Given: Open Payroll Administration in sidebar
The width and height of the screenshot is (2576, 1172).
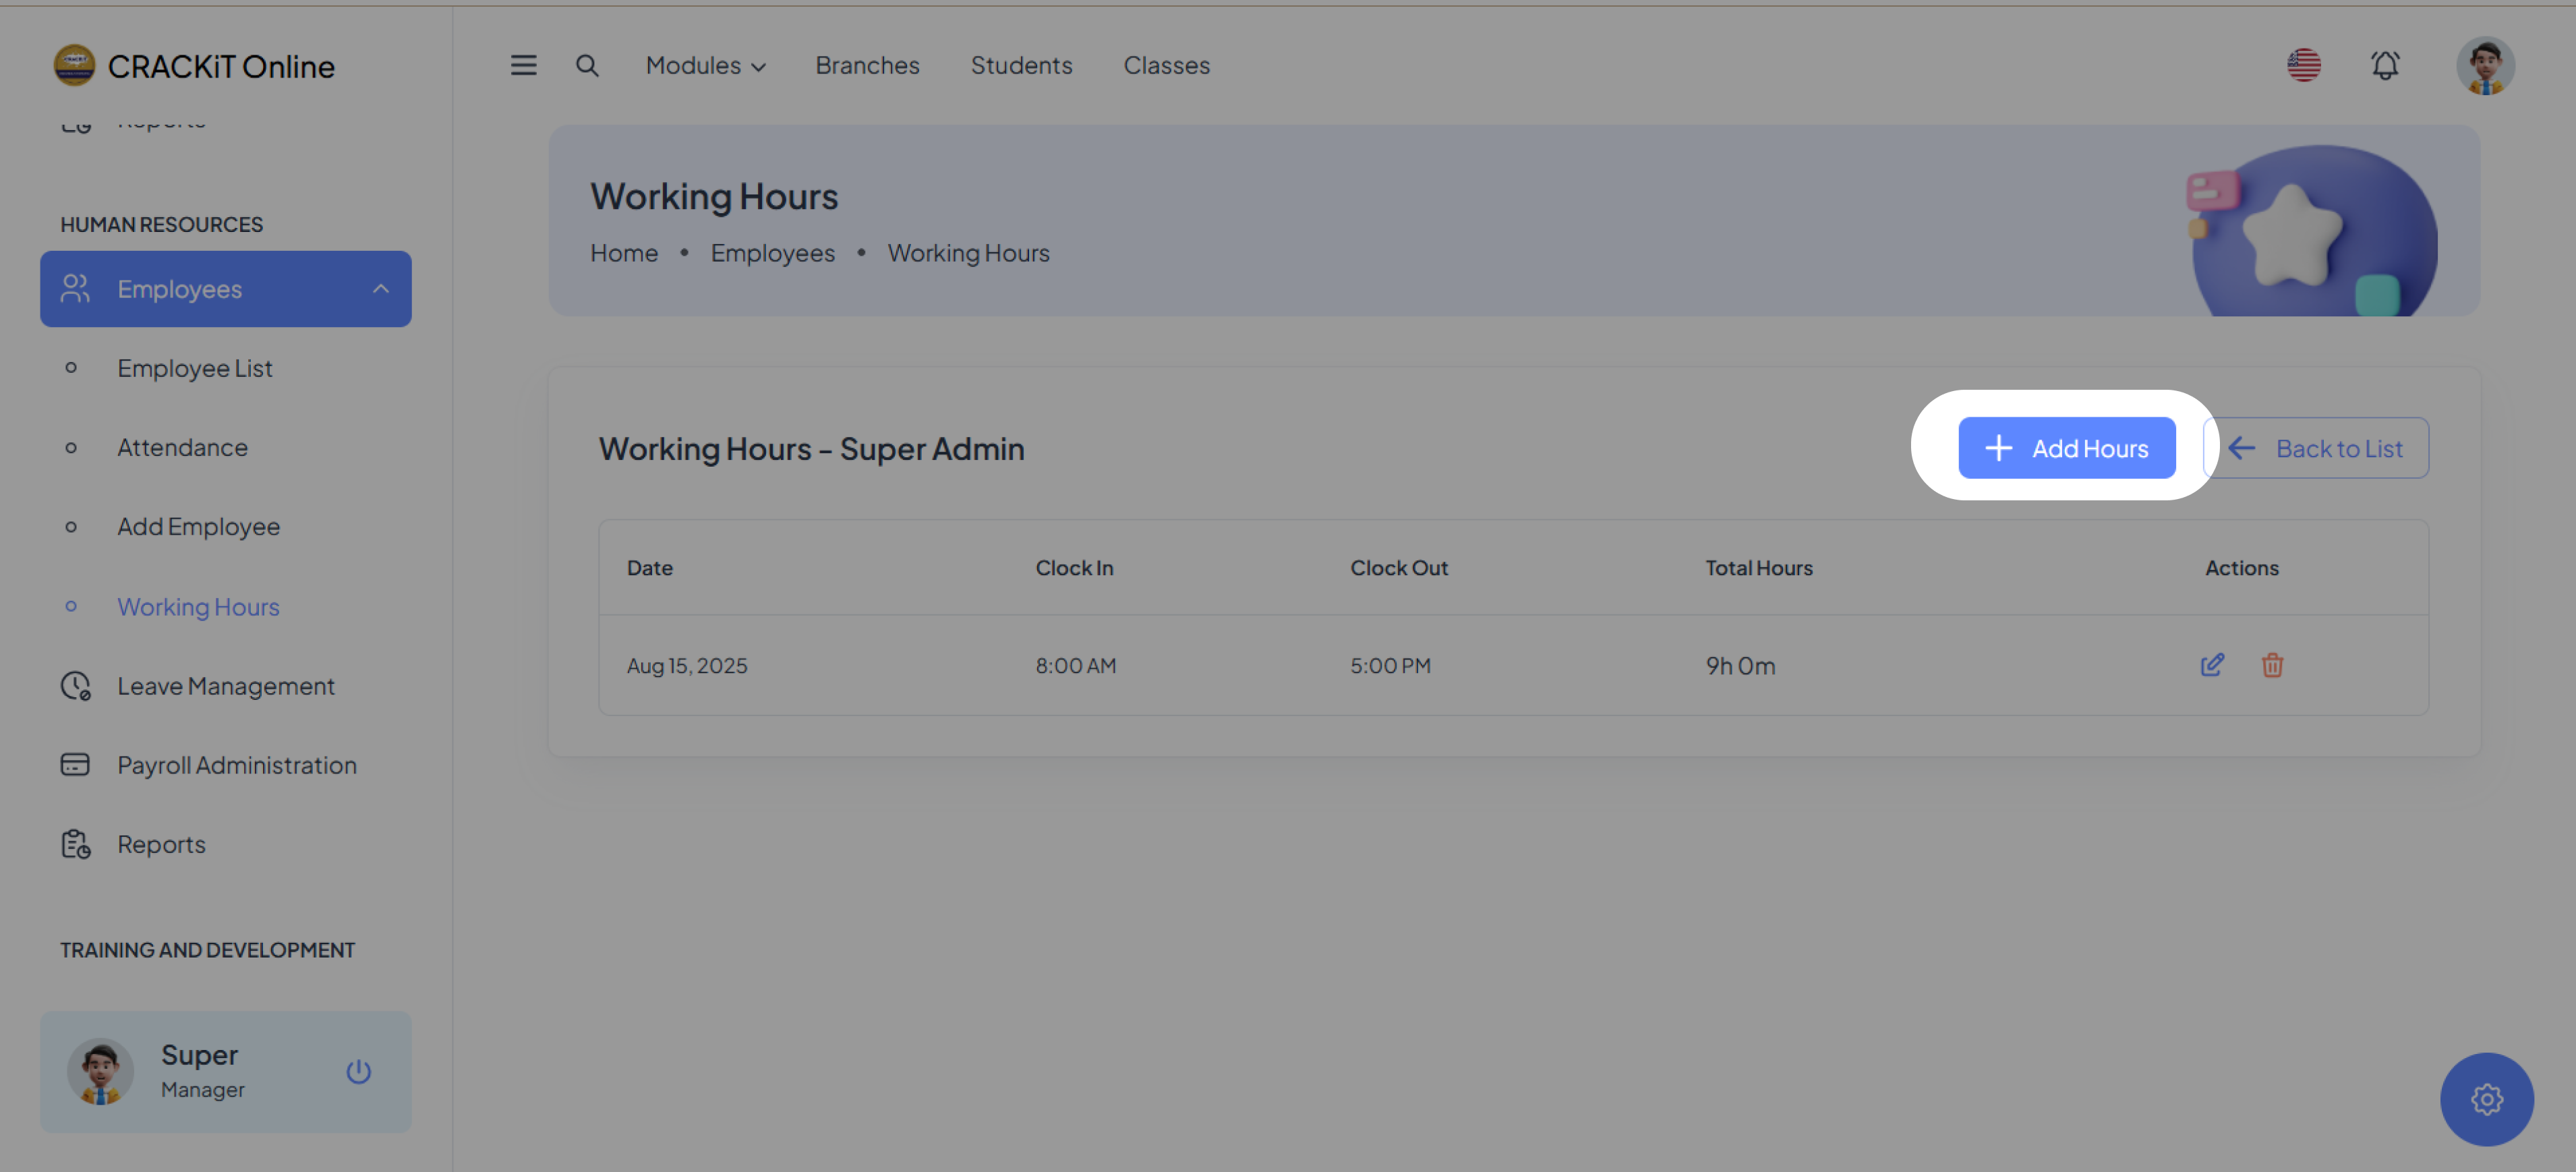Looking at the screenshot, I should pos(237,765).
